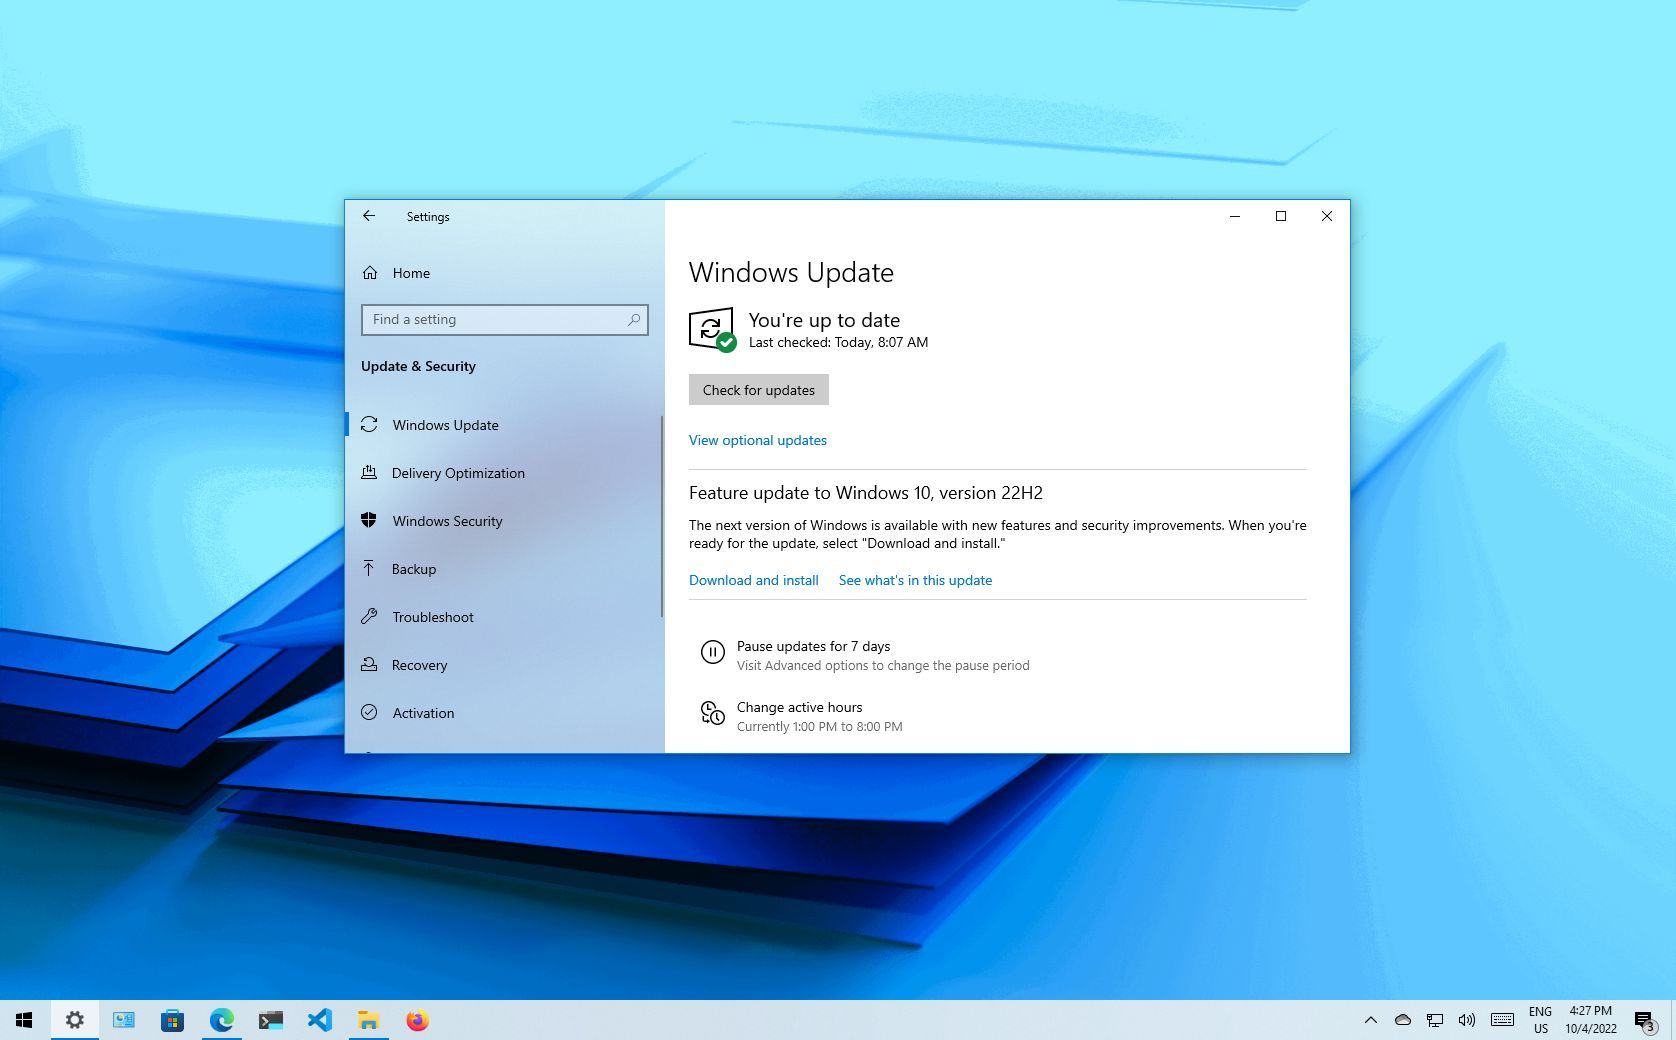This screenshot has width=1676, height=1040.
Task: Click the Recovery icon in the sidebar
Action: pos(369,664)
